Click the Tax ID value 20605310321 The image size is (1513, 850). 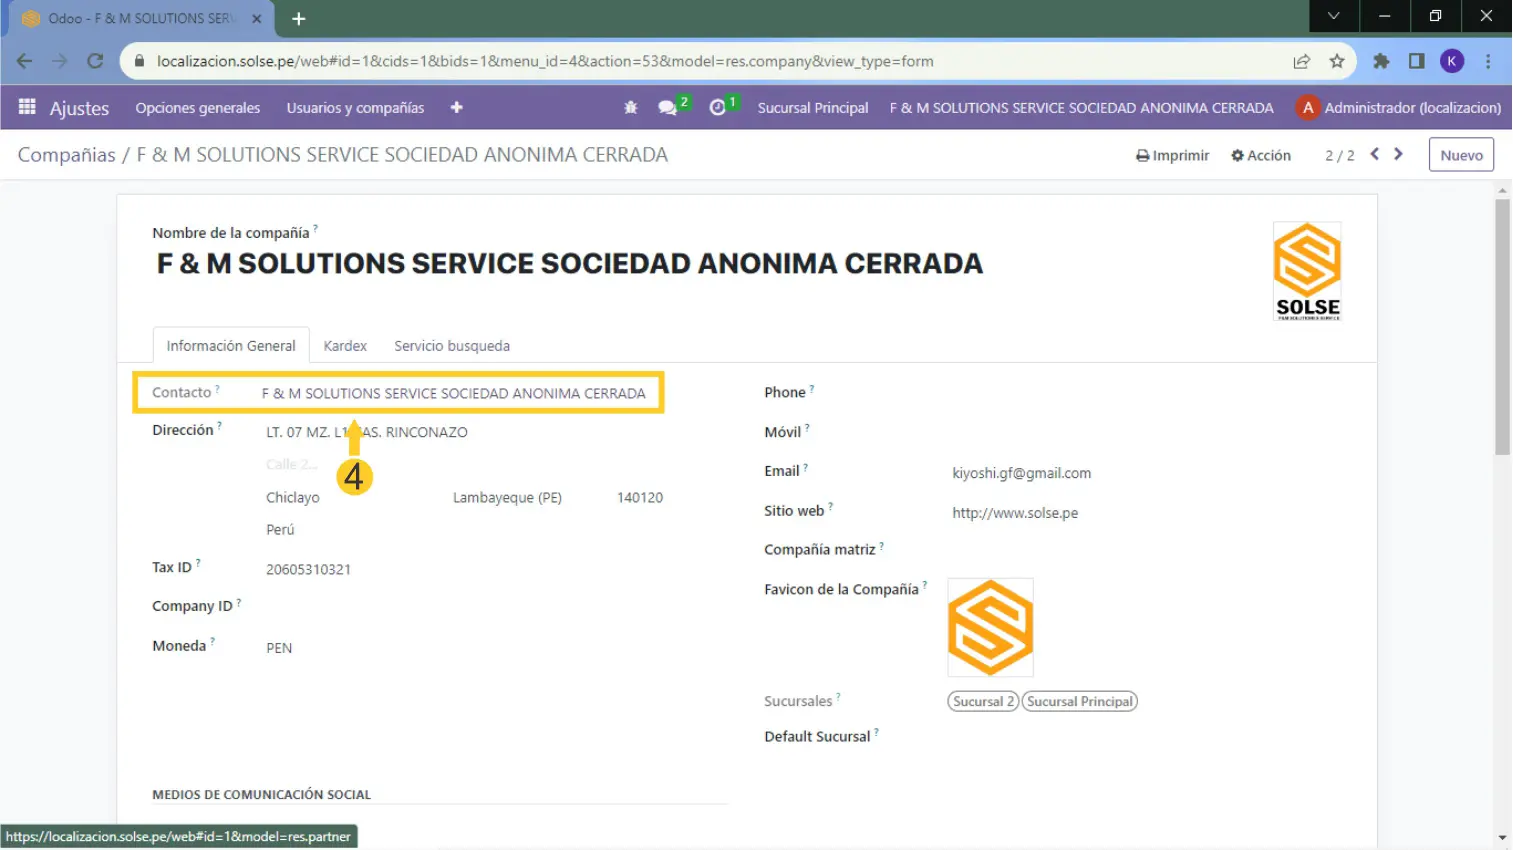click(308, 569)
